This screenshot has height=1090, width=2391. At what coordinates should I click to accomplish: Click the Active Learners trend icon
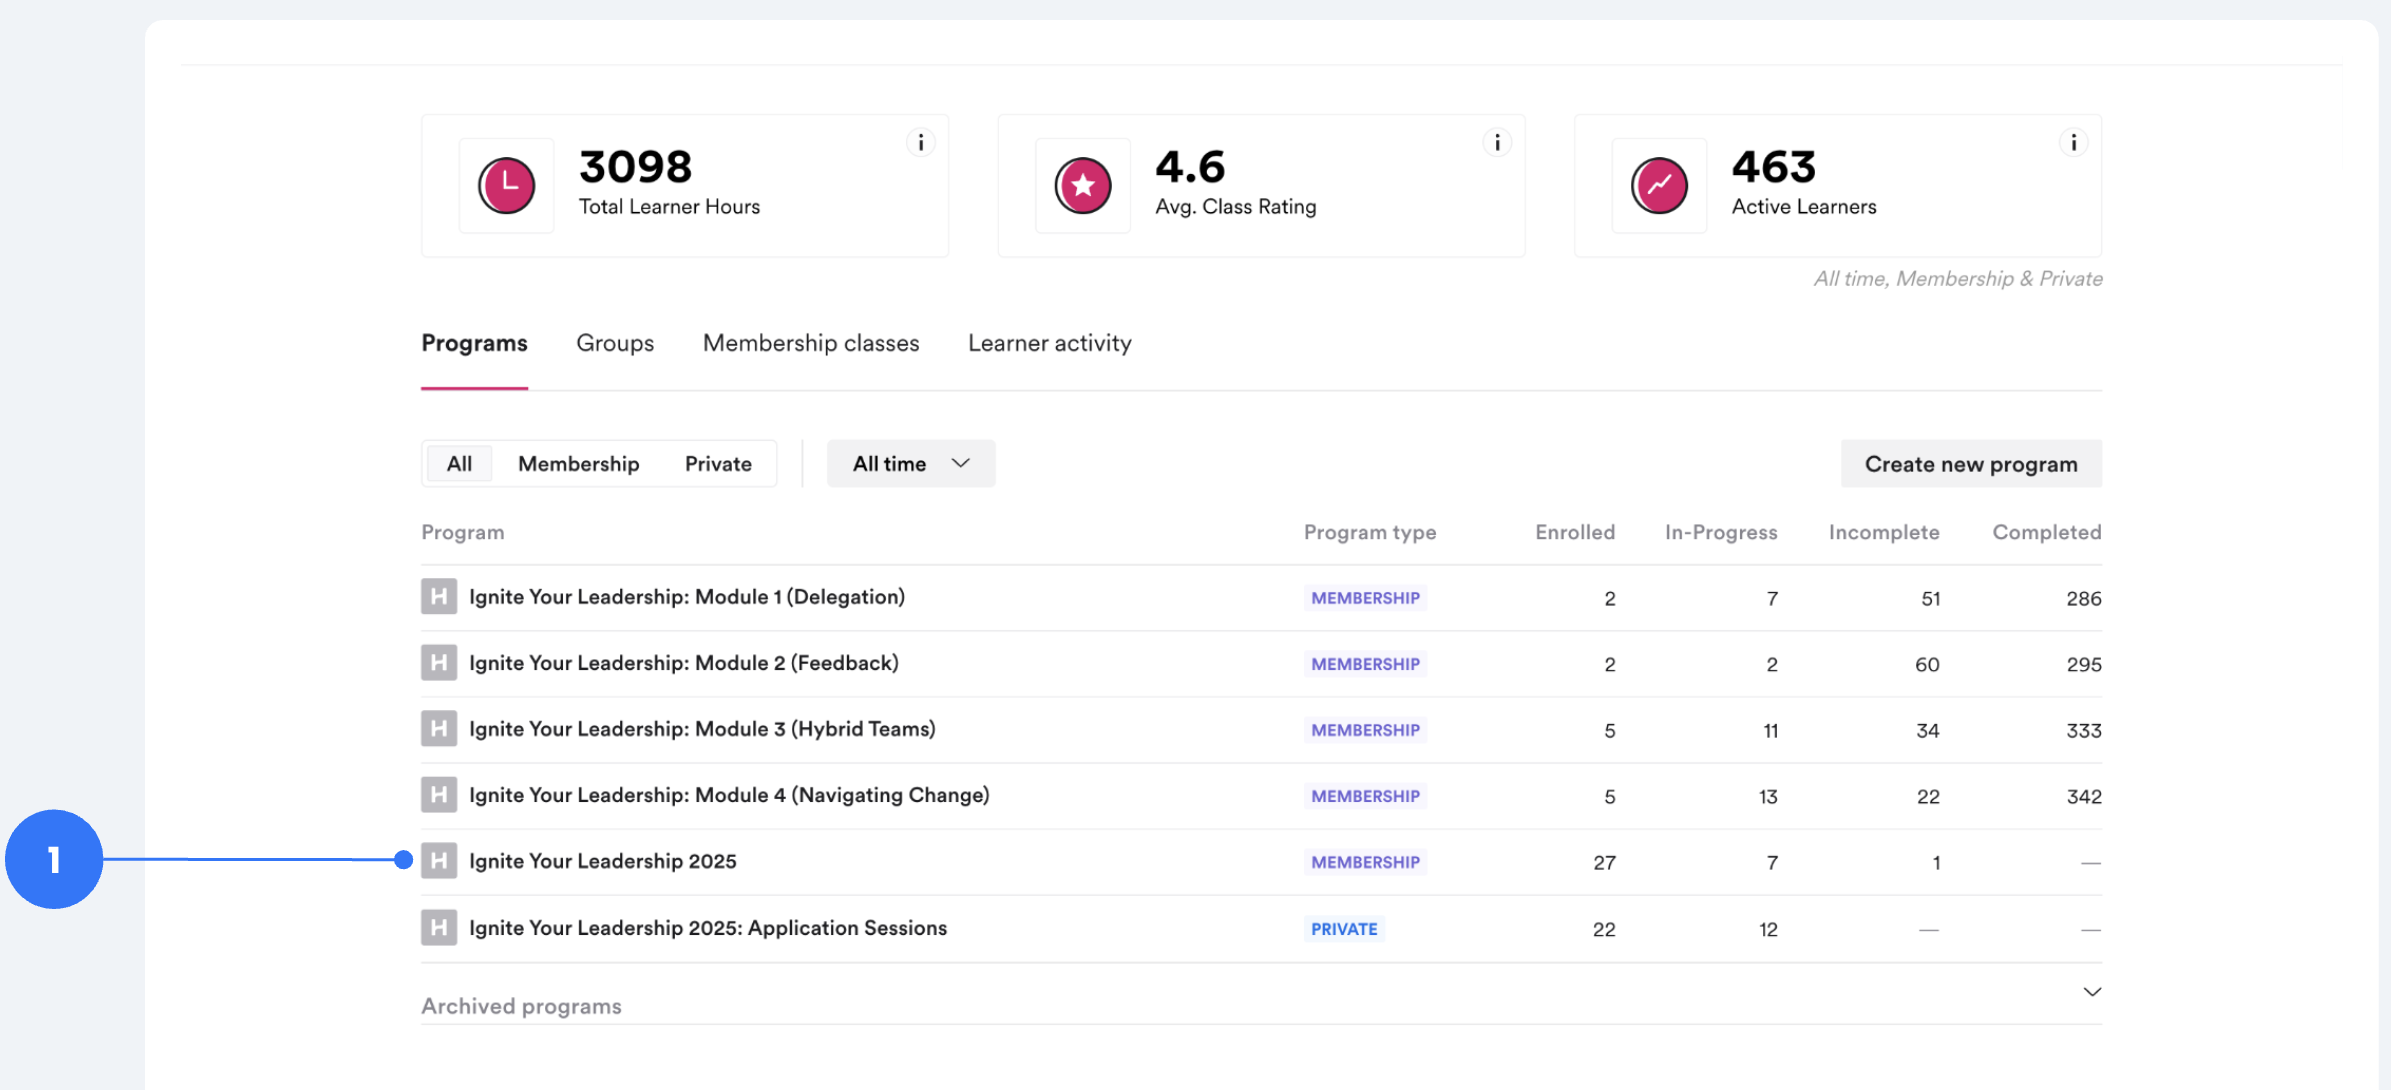point(1659,186)
